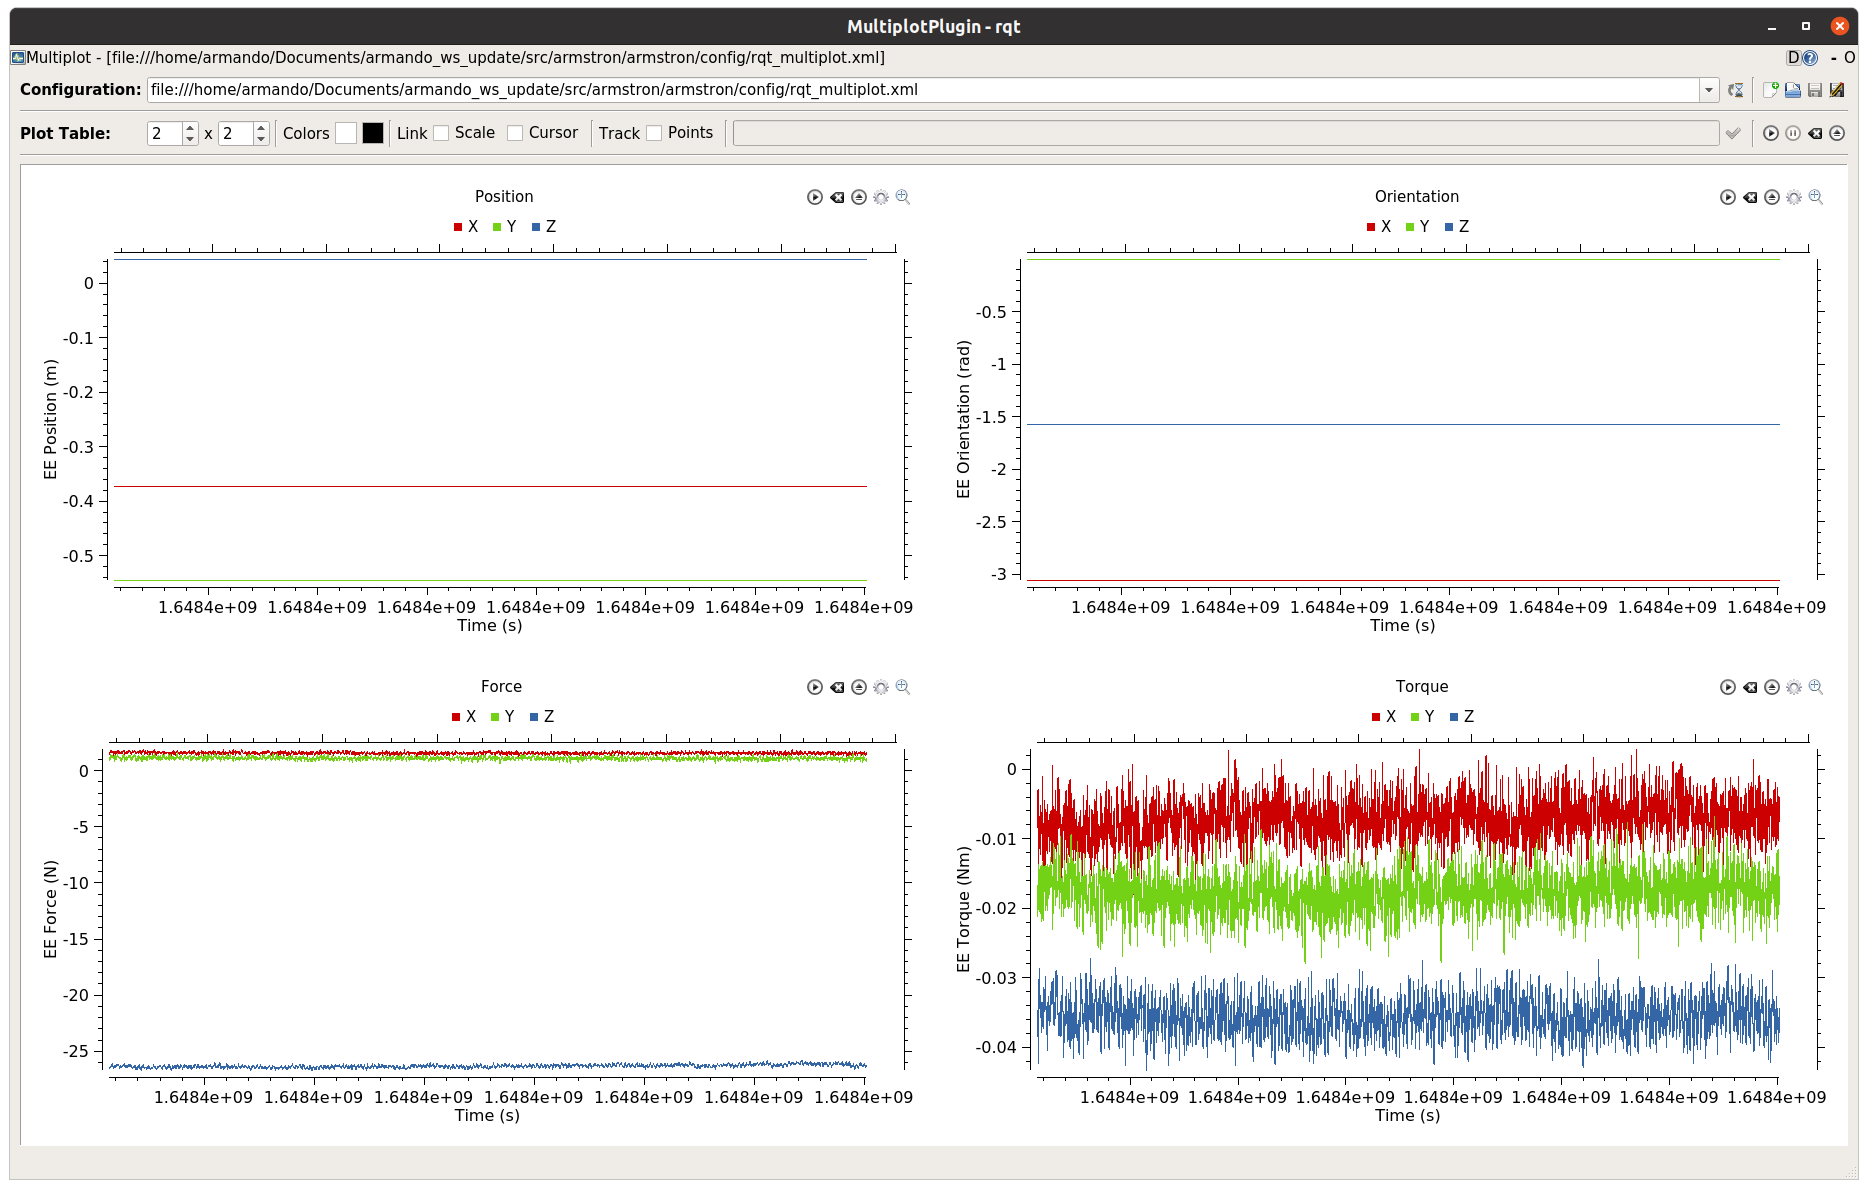The image size is (1868, 1189).
Task: Increase the plot table columns count
Action: tap(261, 127)
